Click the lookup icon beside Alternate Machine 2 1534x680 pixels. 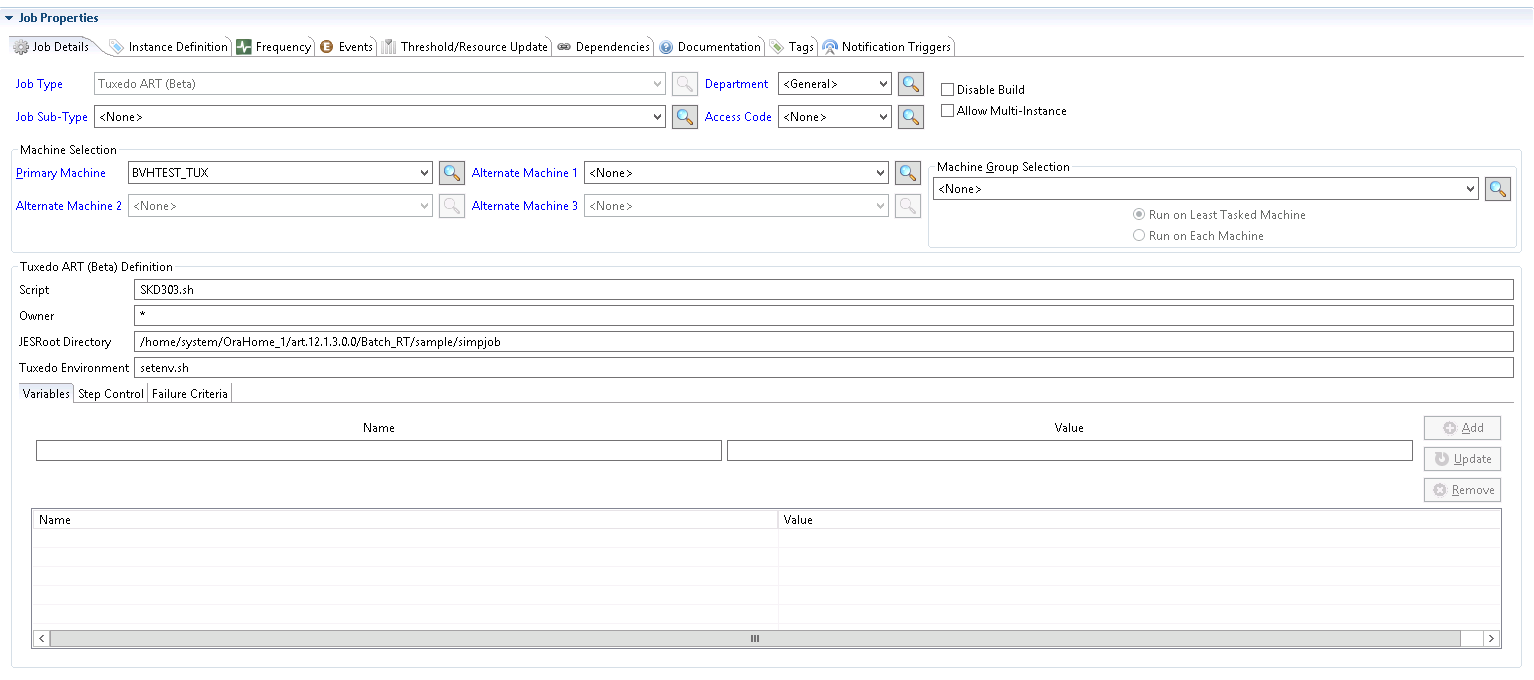(452, 206)
